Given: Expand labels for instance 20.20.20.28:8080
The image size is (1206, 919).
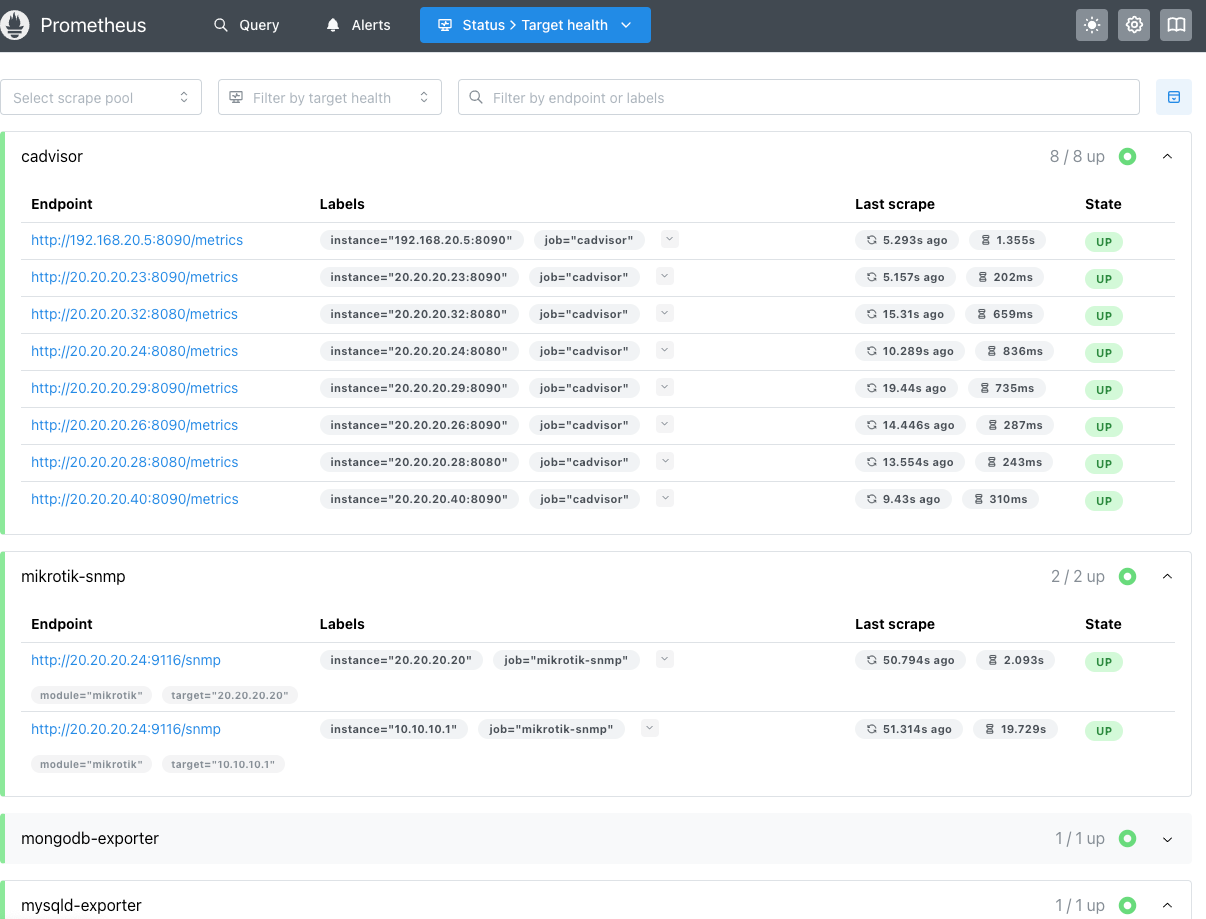Looking at the screenshot, I should coord(665,461).
